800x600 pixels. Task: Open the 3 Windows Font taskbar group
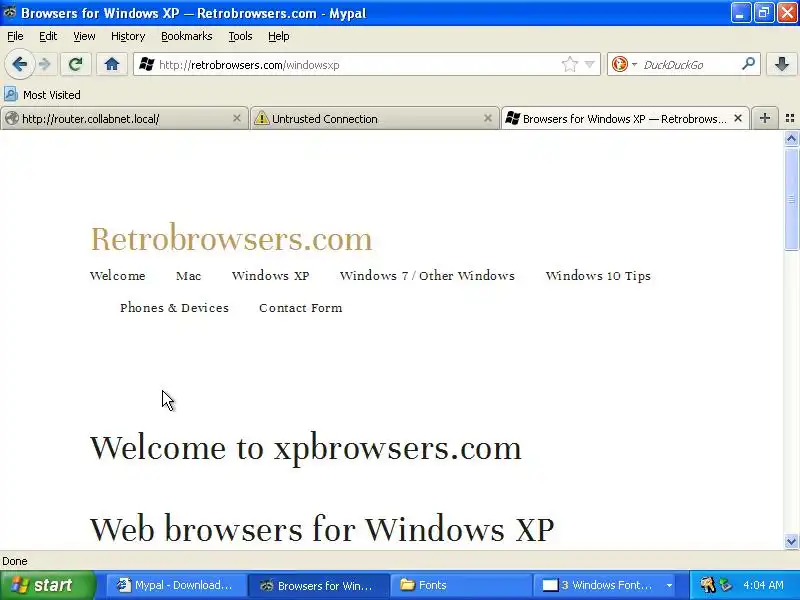pyautogui.click(x=607, y=585)
